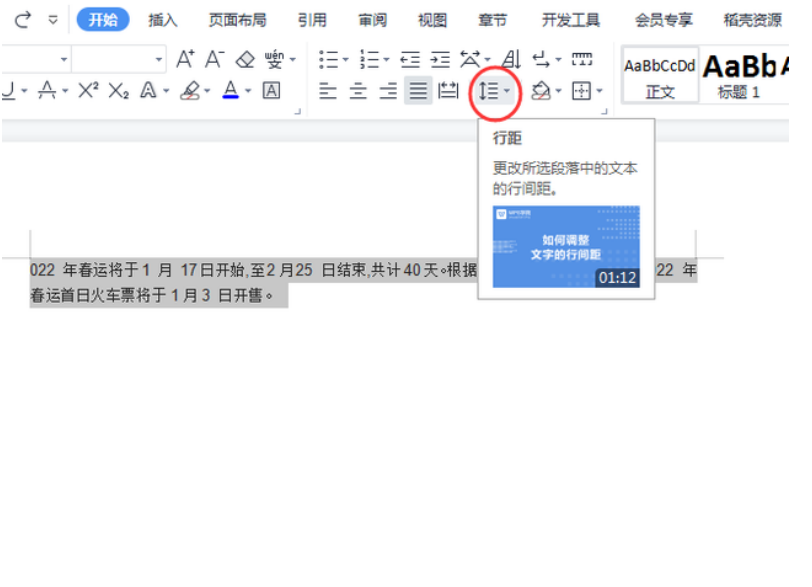Apply the 正文 style
The image size is (812, 587).
[x=660, y=76]
